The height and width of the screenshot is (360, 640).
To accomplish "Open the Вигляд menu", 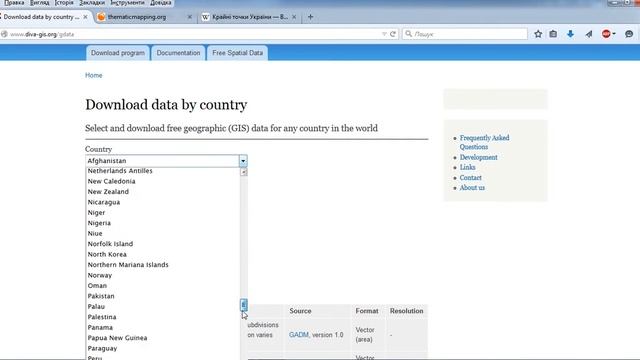I will 40,3.
